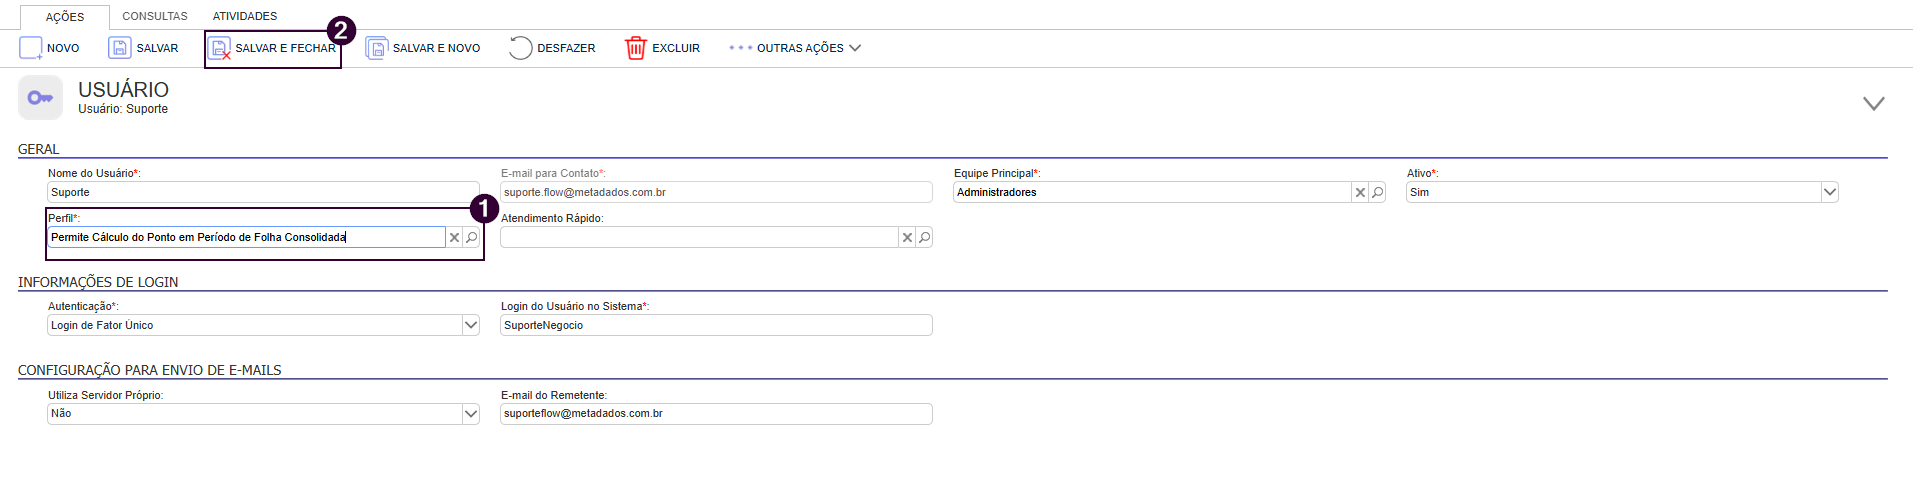Viewport: 1913px width, 493px height.
Task: Undo changes with Desfazer icon
Action: click(x=520, y=48)
